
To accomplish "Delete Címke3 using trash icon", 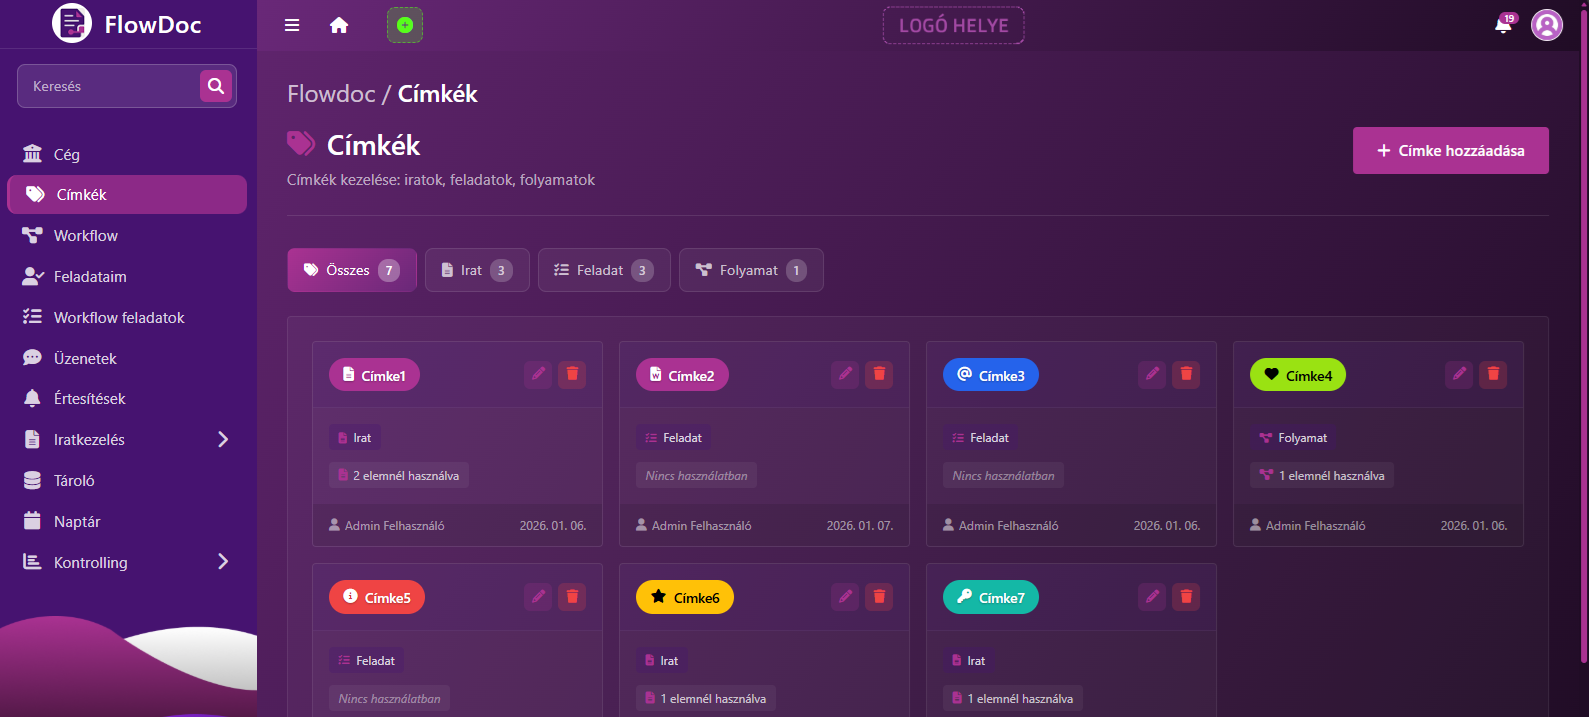I will (1186, 374).
